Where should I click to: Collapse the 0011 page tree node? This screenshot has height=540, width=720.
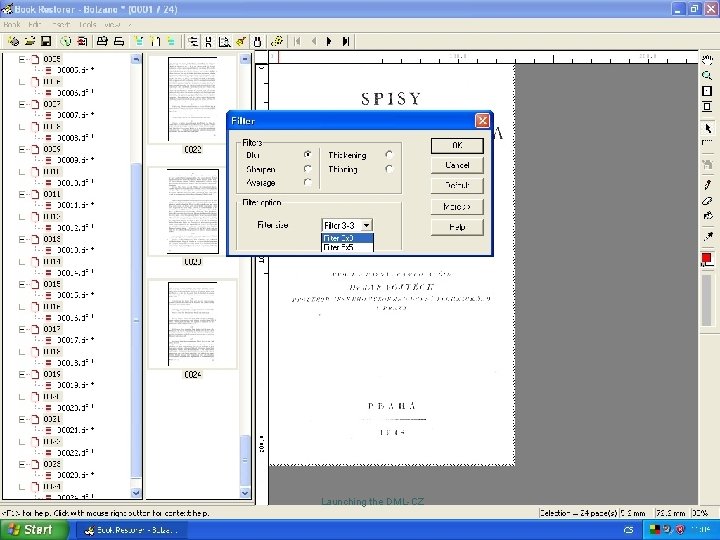[x=22, y=194]
